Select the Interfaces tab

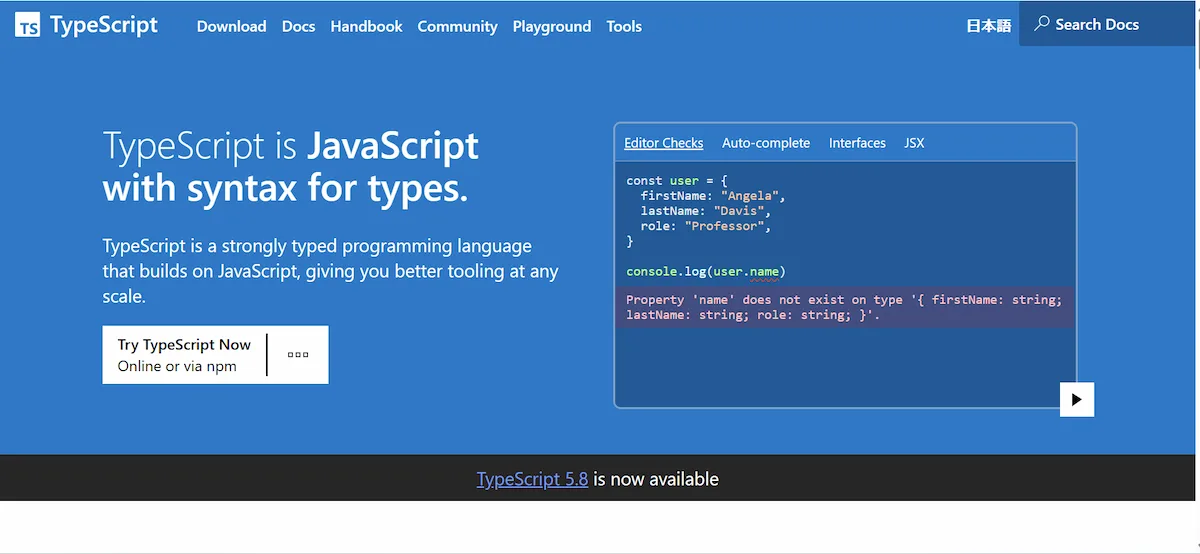857,143
